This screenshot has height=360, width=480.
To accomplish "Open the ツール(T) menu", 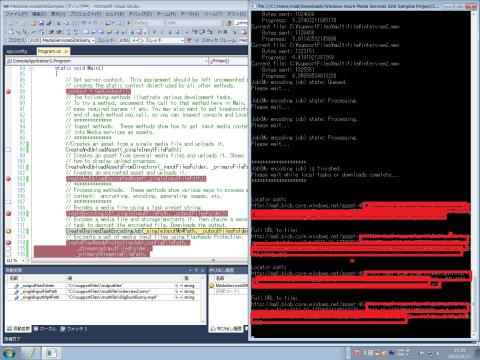I will click(x=213, y=14).
